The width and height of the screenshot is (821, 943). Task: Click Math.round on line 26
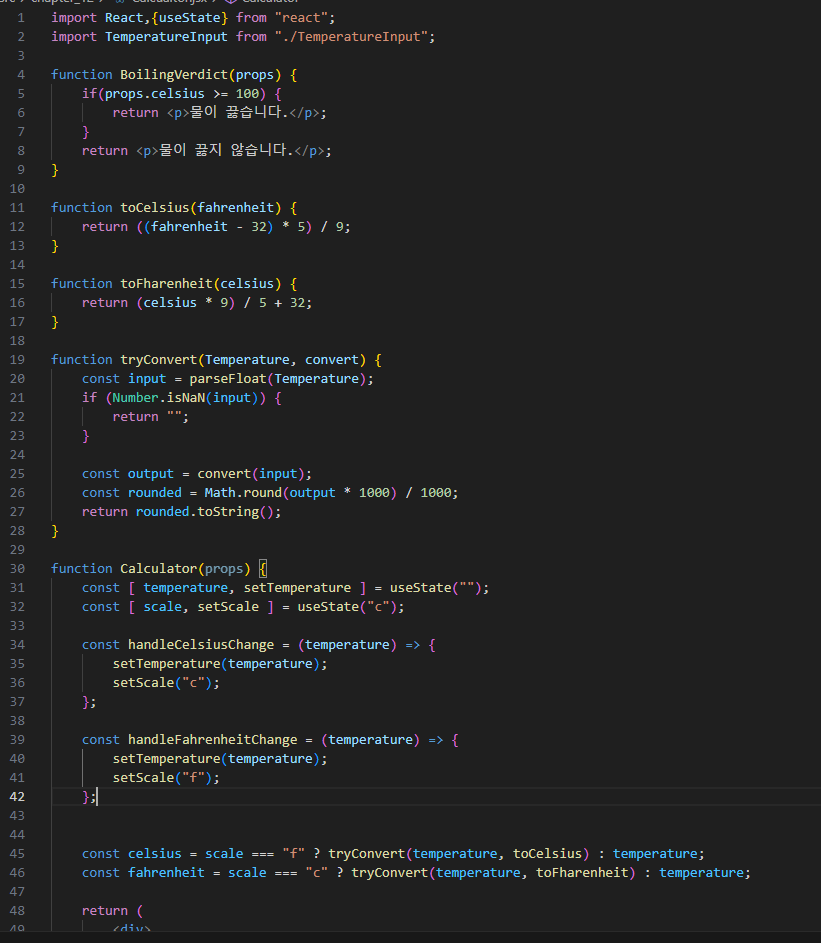244,493
